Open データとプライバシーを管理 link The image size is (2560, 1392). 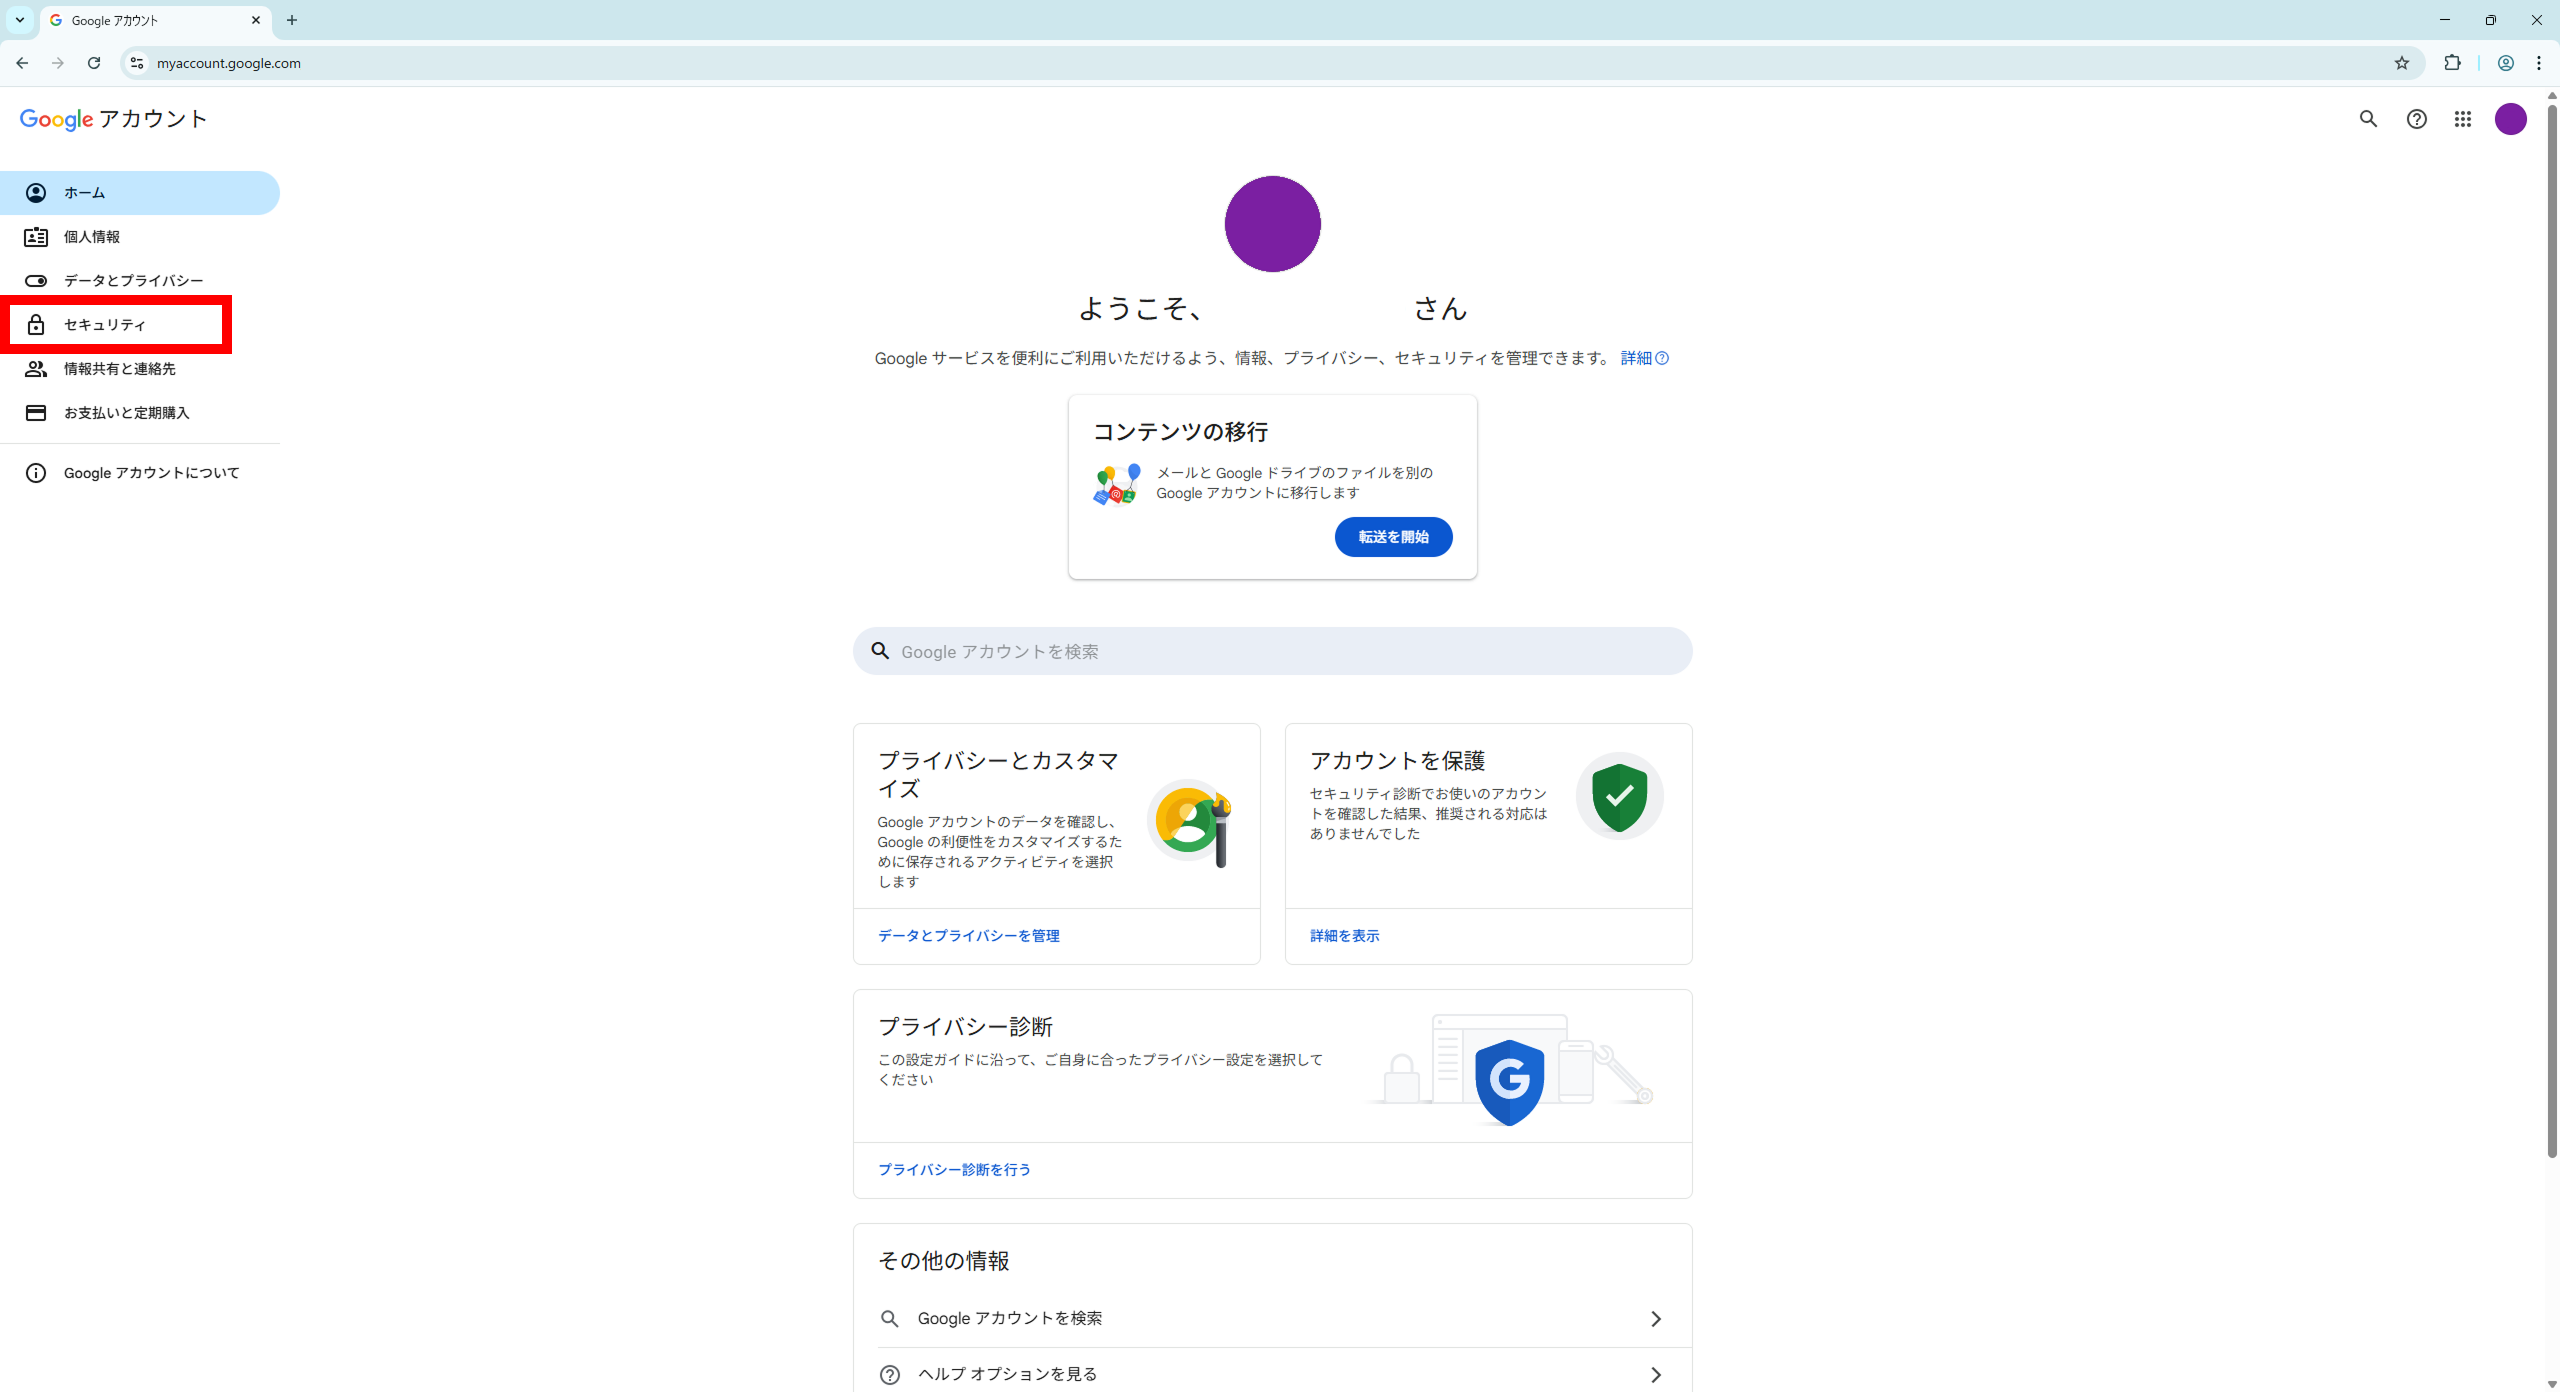point(968,936)
